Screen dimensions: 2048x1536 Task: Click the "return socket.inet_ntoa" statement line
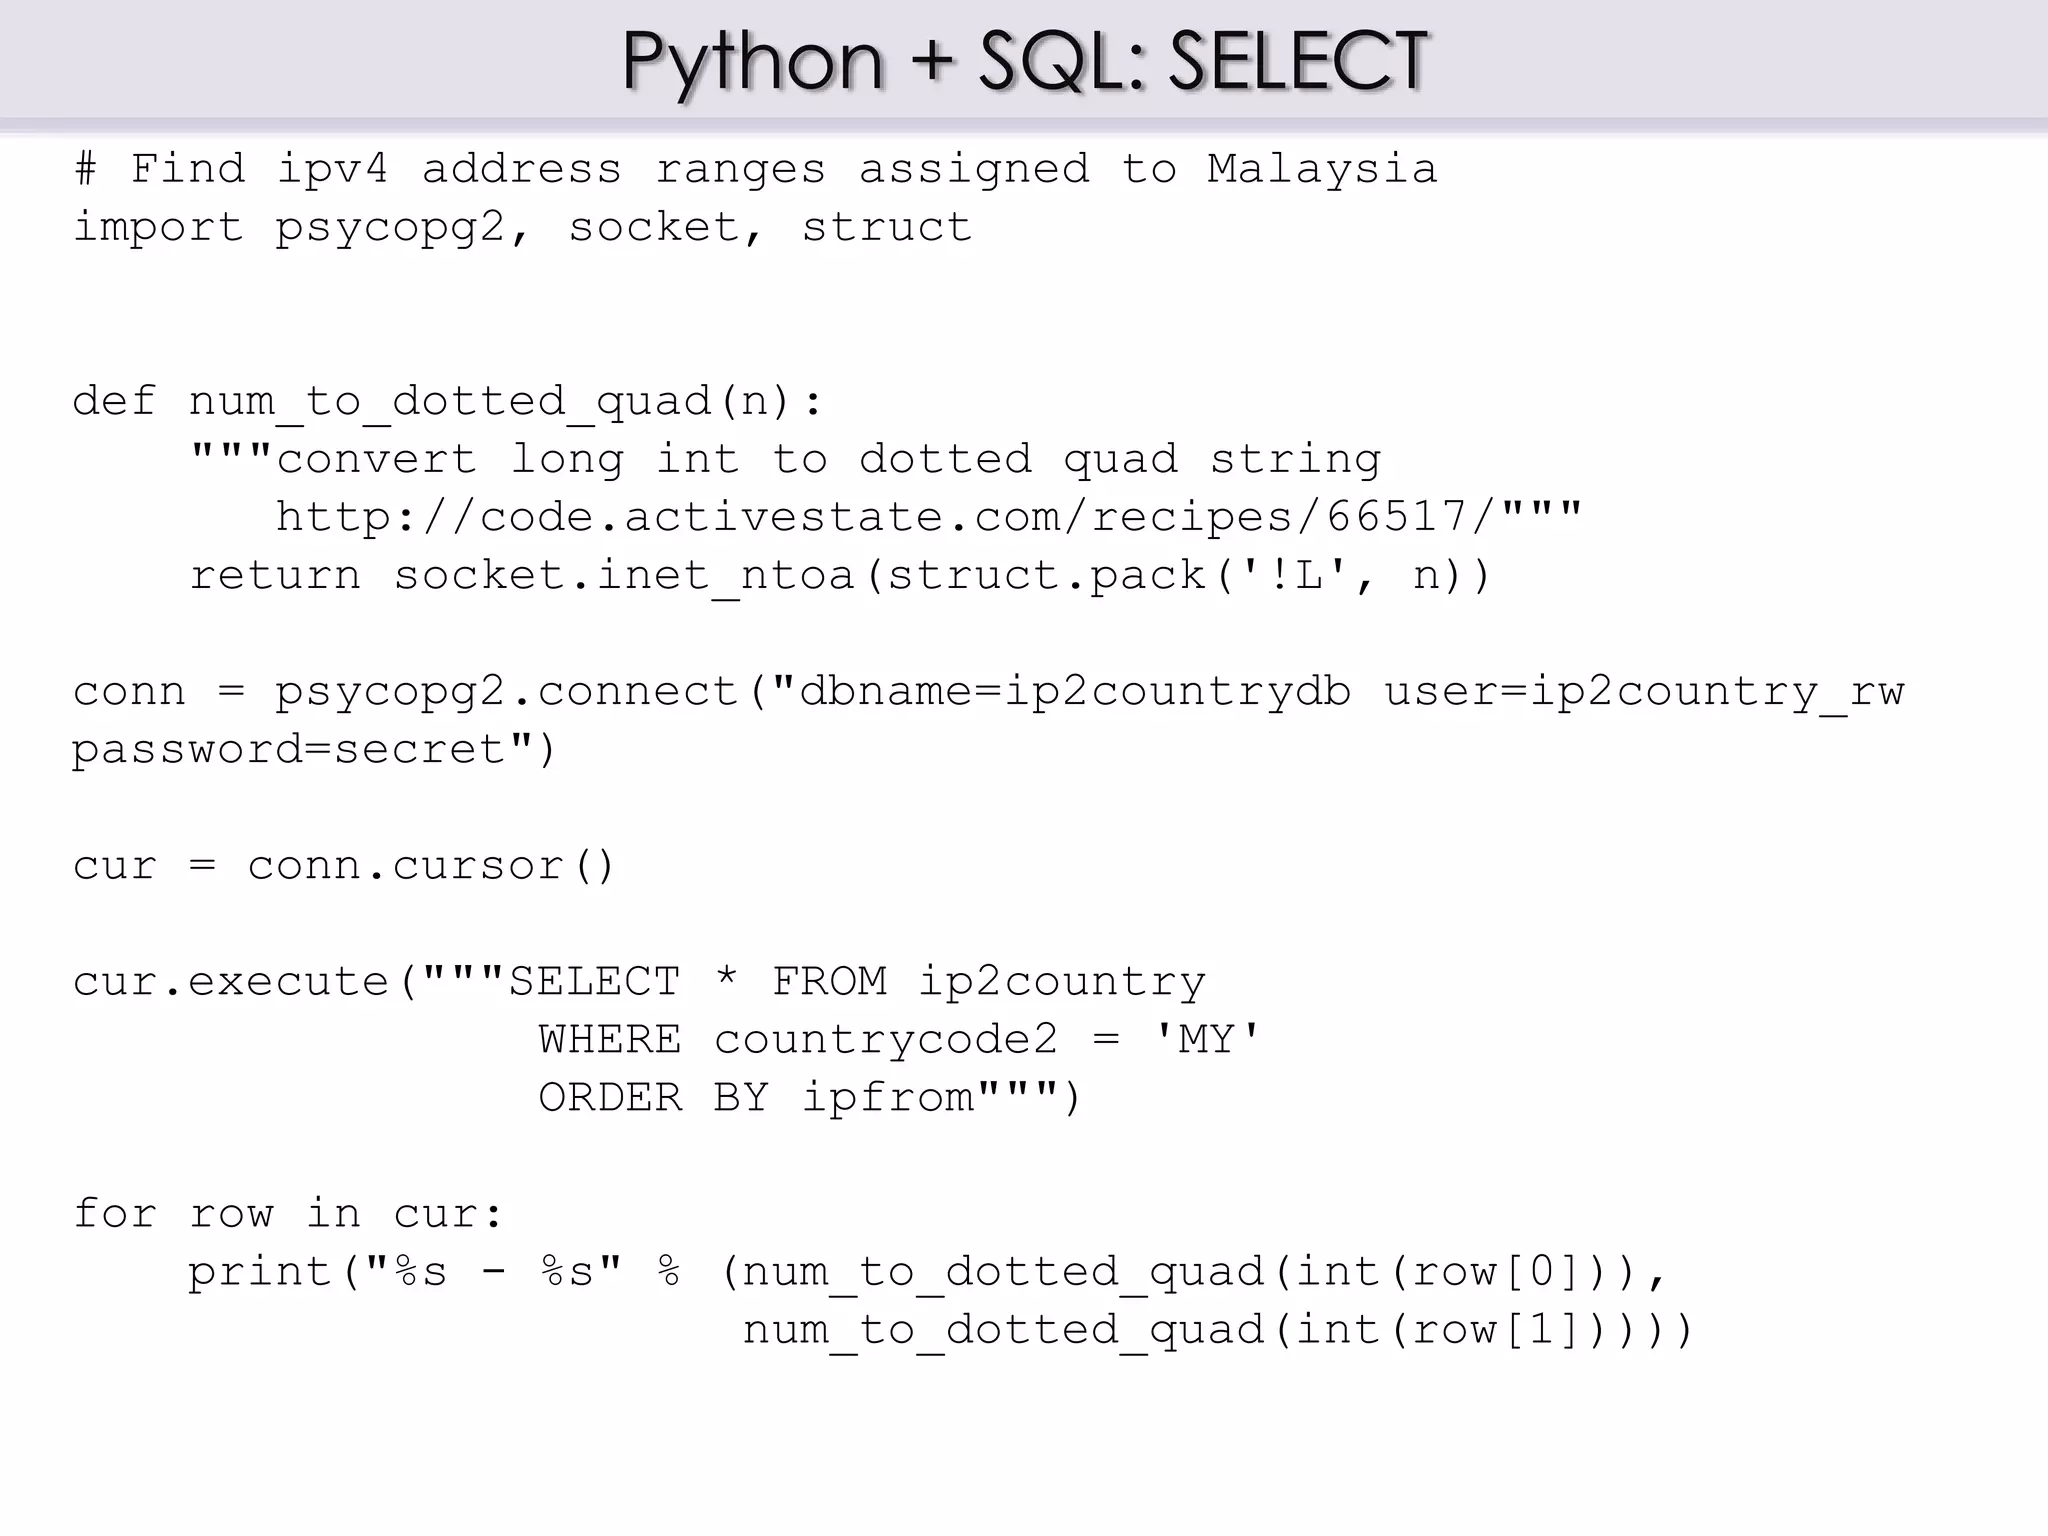pyautogui.click(x=840, y=576)
